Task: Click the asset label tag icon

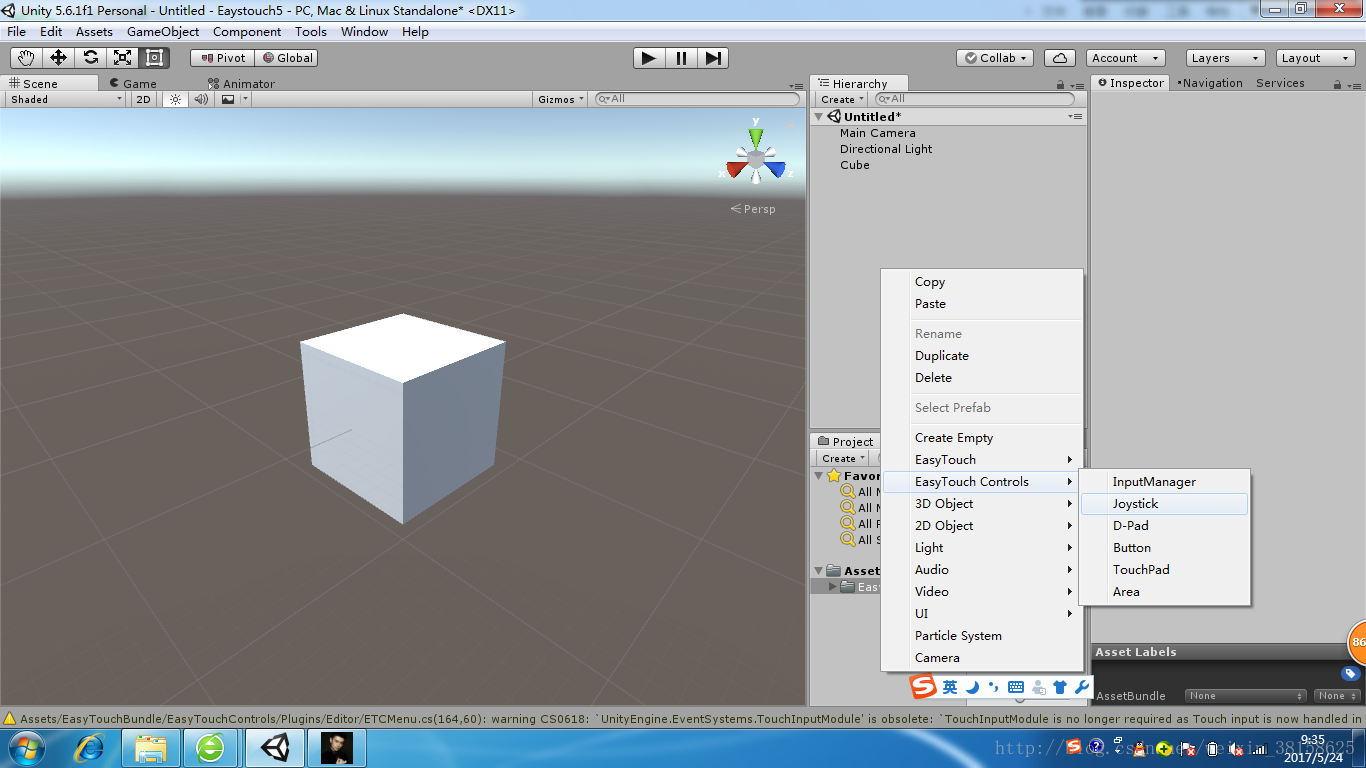Action: [1350, 674]
